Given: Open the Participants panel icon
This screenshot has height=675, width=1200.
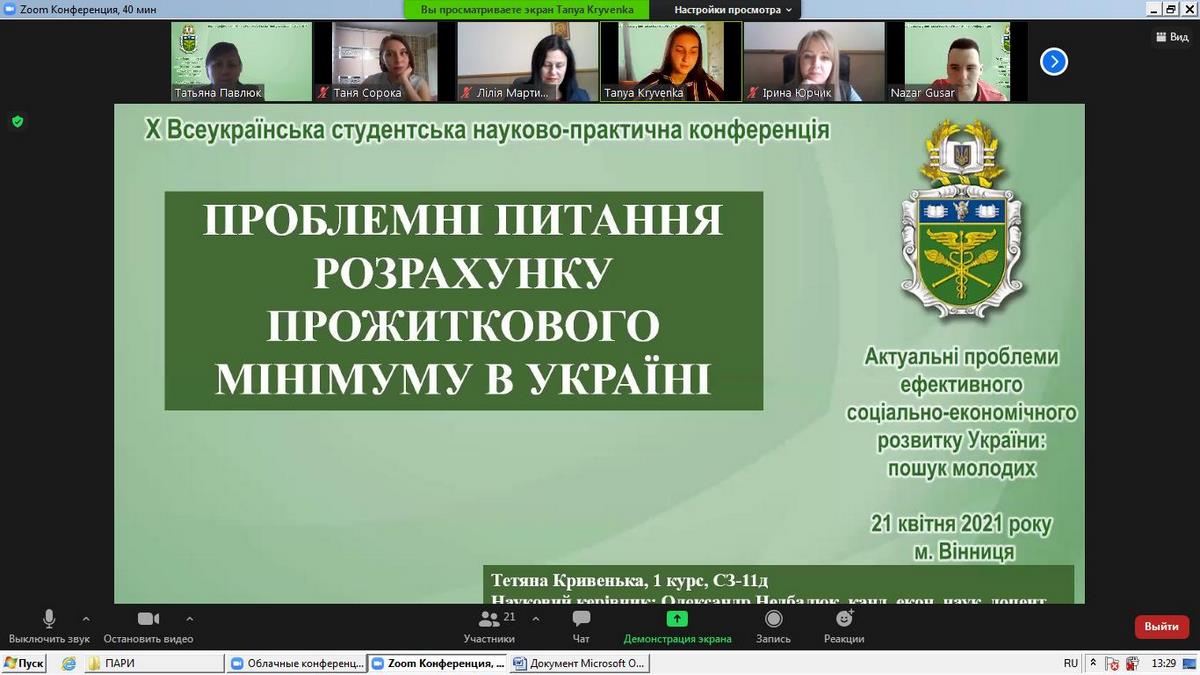Looking at the screenshot, I should [489, 619].
